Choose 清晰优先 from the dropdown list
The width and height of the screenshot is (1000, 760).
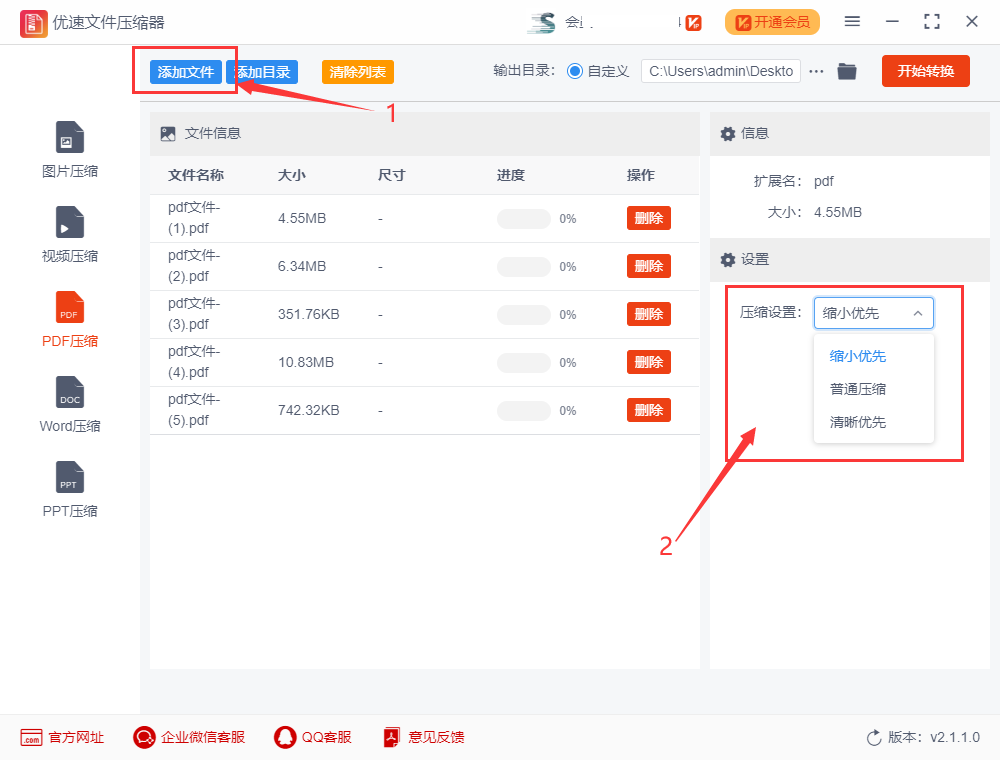858,423
